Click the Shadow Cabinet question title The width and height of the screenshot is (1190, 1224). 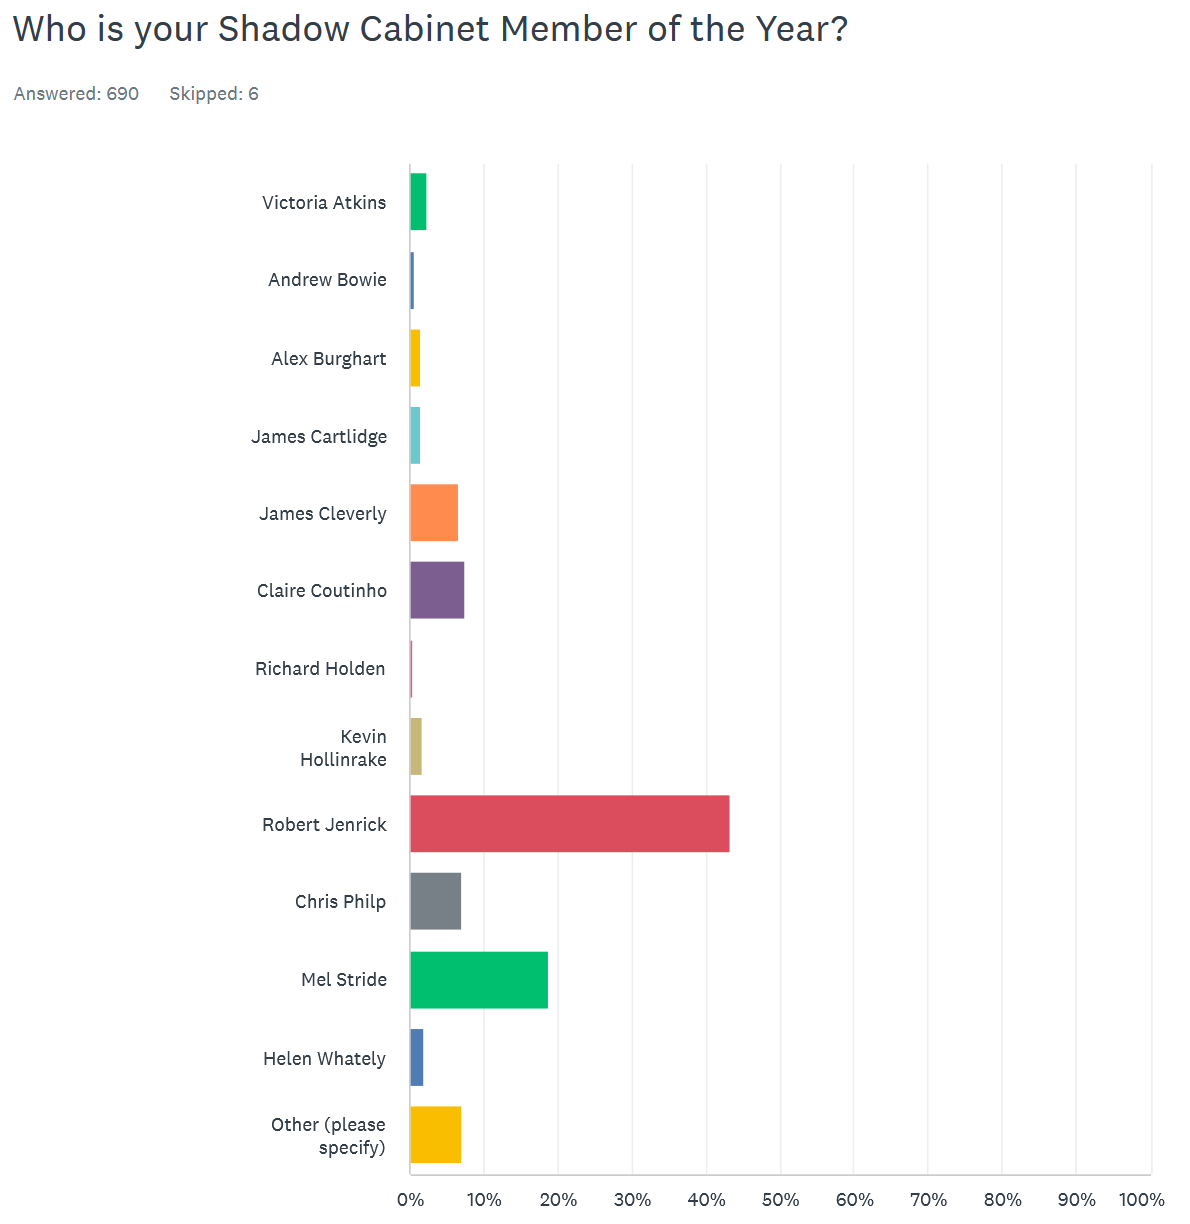click(x=430, y=30)
